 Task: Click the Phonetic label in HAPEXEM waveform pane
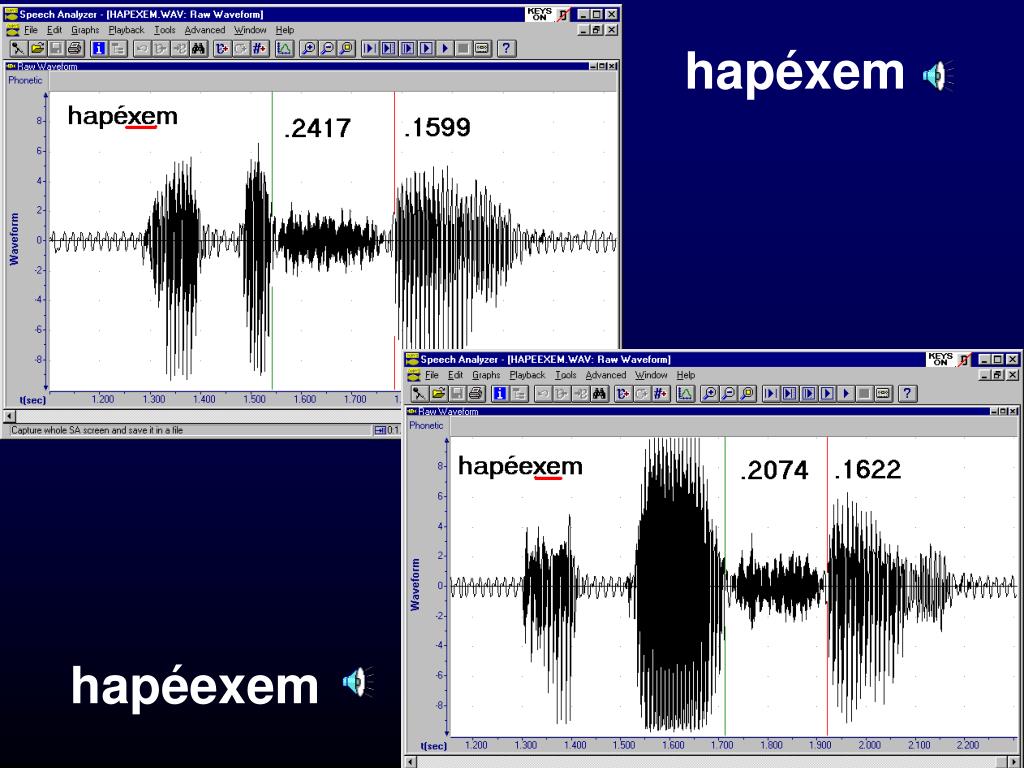(25, 80)
